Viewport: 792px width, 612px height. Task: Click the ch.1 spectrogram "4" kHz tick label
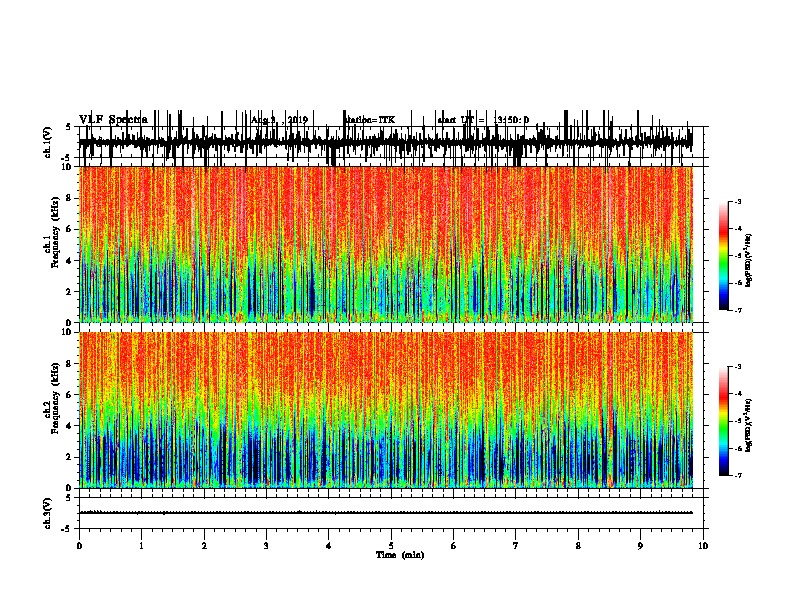69,261
